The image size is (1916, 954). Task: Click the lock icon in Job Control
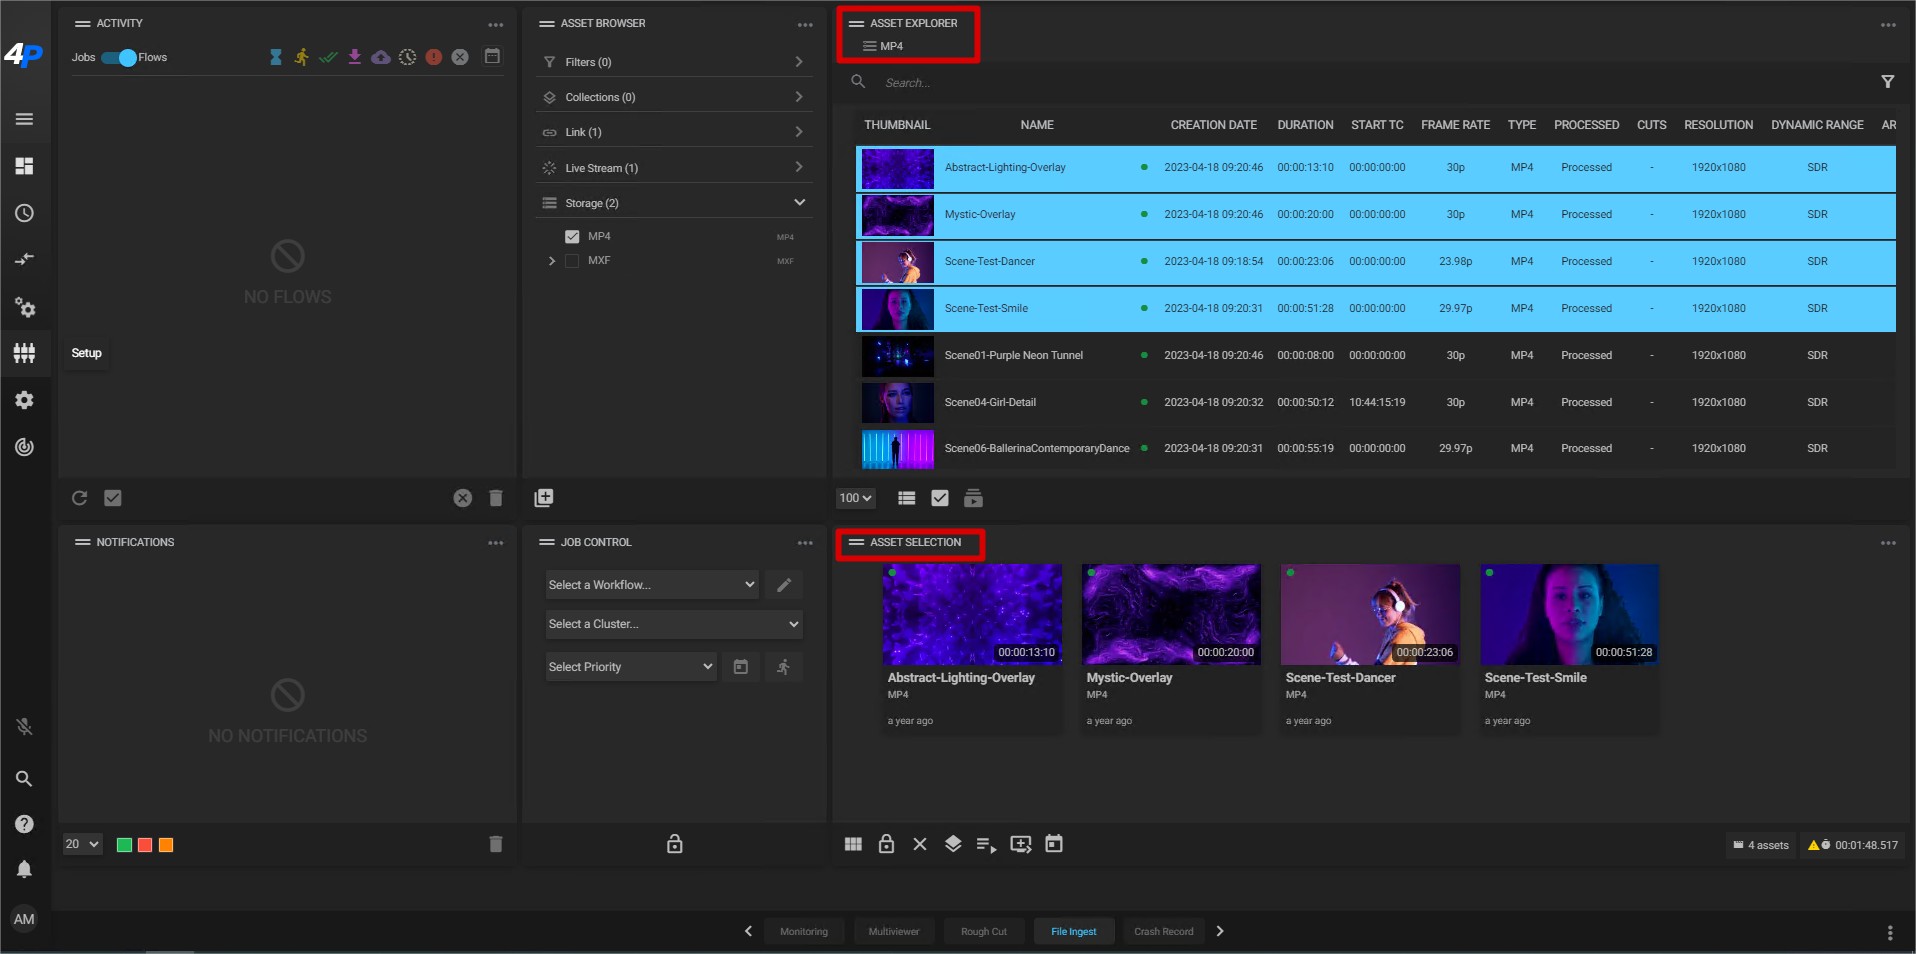[675, 844]
